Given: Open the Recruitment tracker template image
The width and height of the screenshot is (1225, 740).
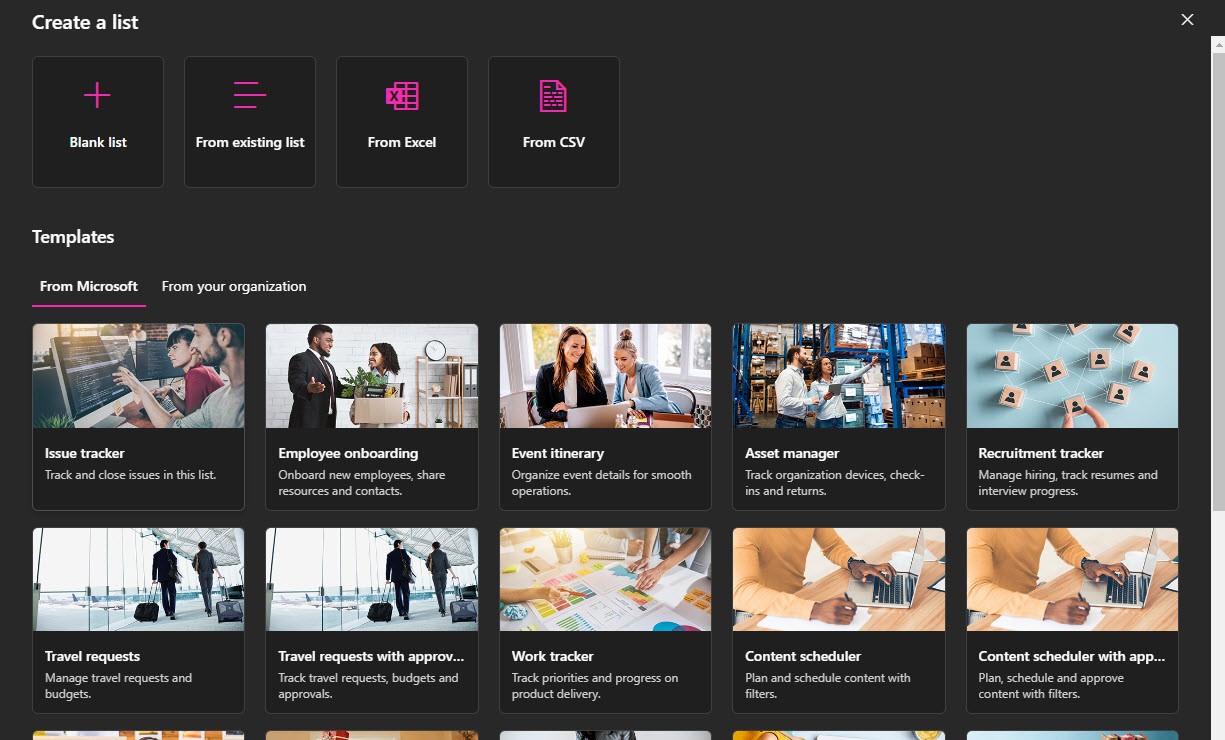Looking at the screenshot, I should [x=1072, y=376].
